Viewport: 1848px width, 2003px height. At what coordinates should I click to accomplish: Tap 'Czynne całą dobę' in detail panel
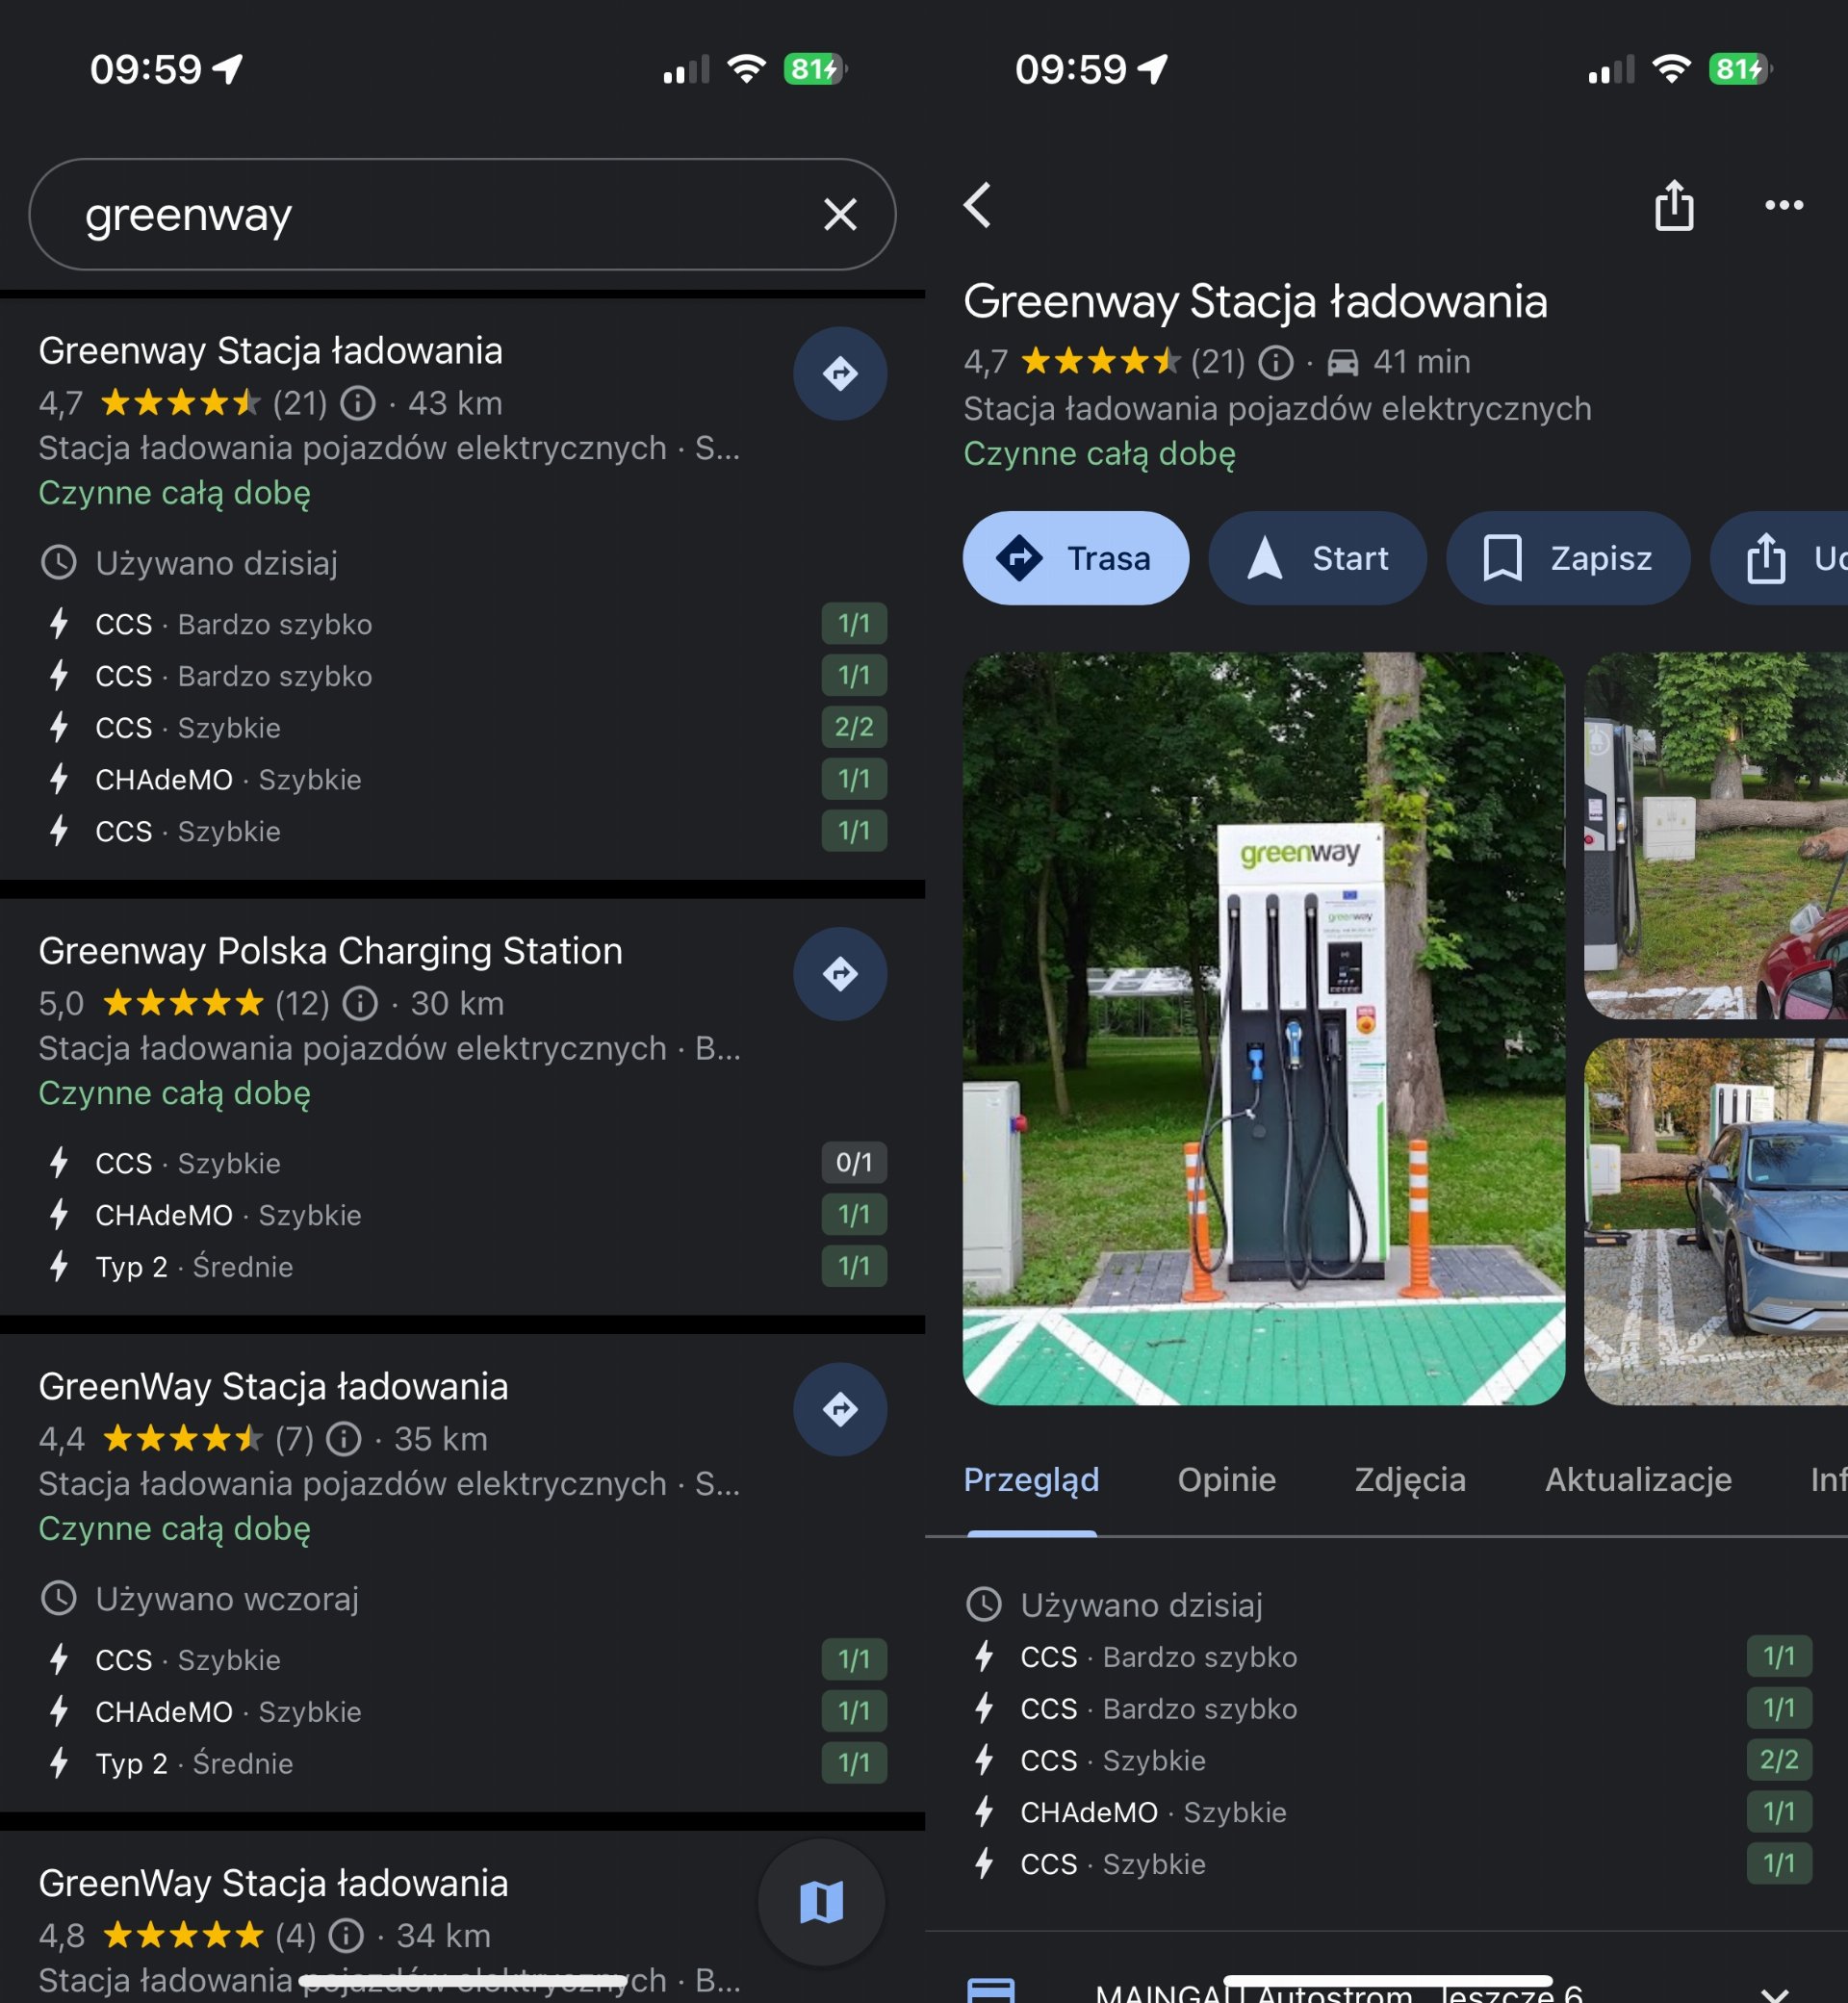click(x=1099, y=454)
